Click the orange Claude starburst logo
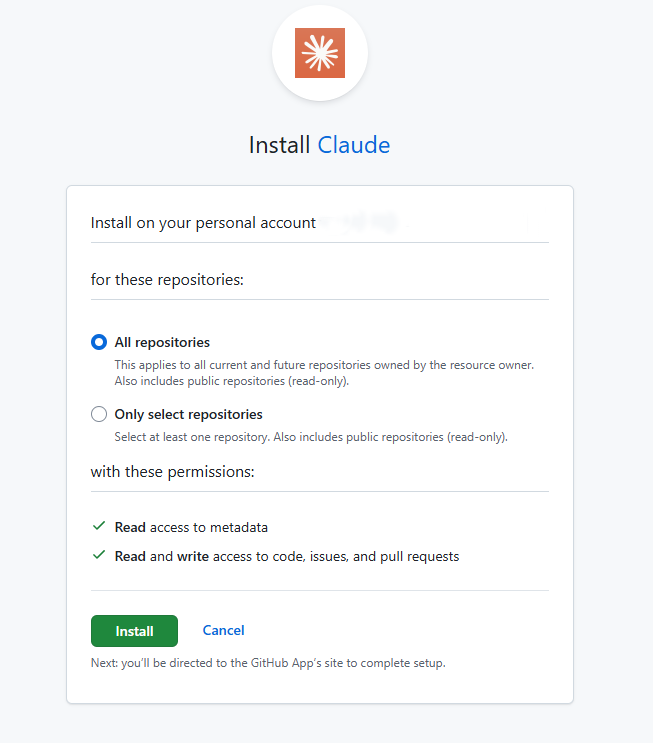The width and height of the screenshot is (653, 743). (x=320, y=53)
